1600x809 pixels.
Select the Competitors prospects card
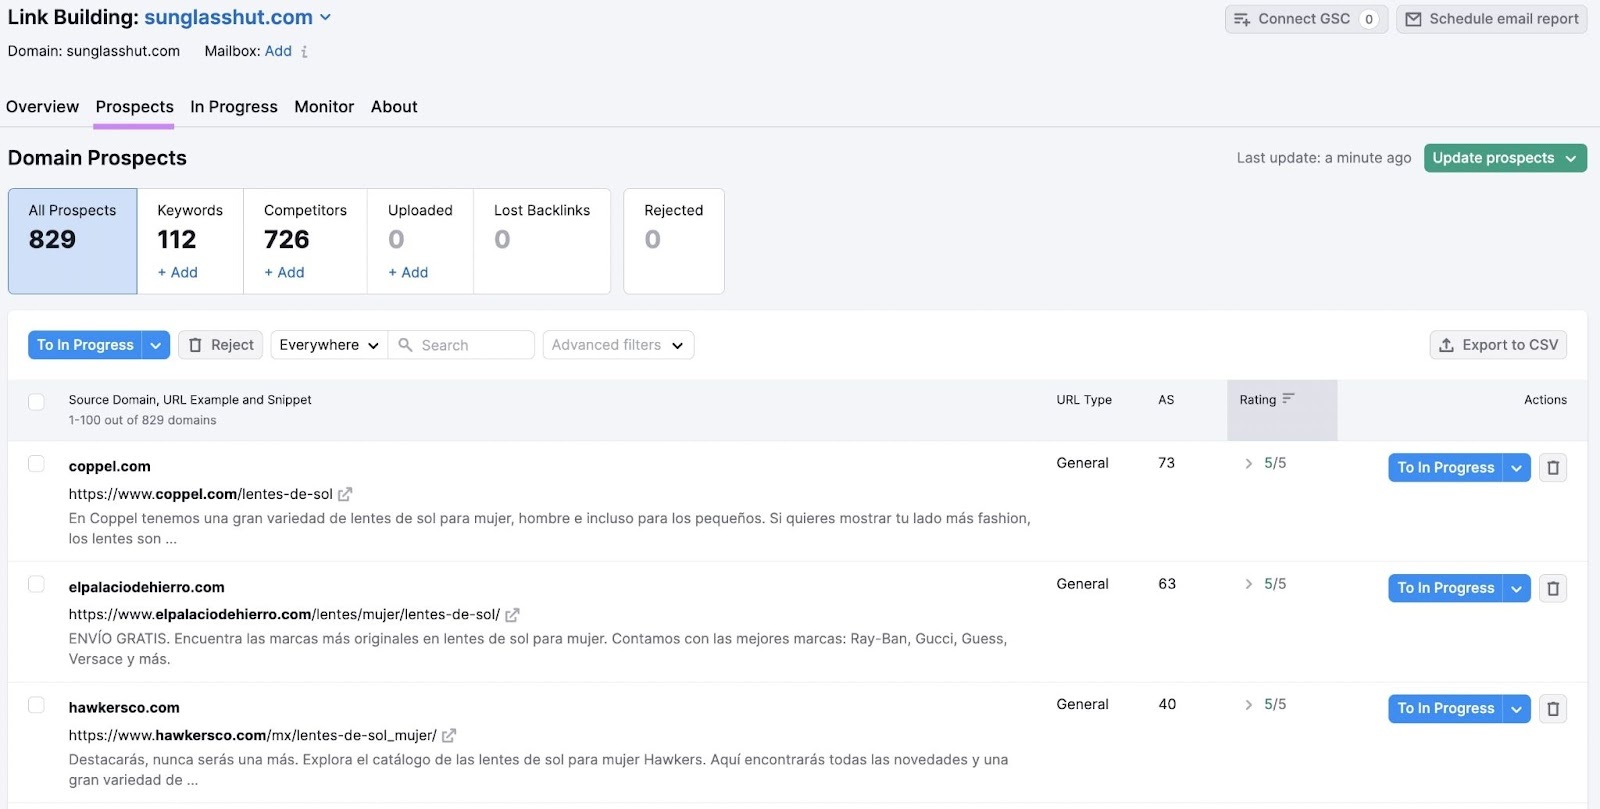[305, 241]
